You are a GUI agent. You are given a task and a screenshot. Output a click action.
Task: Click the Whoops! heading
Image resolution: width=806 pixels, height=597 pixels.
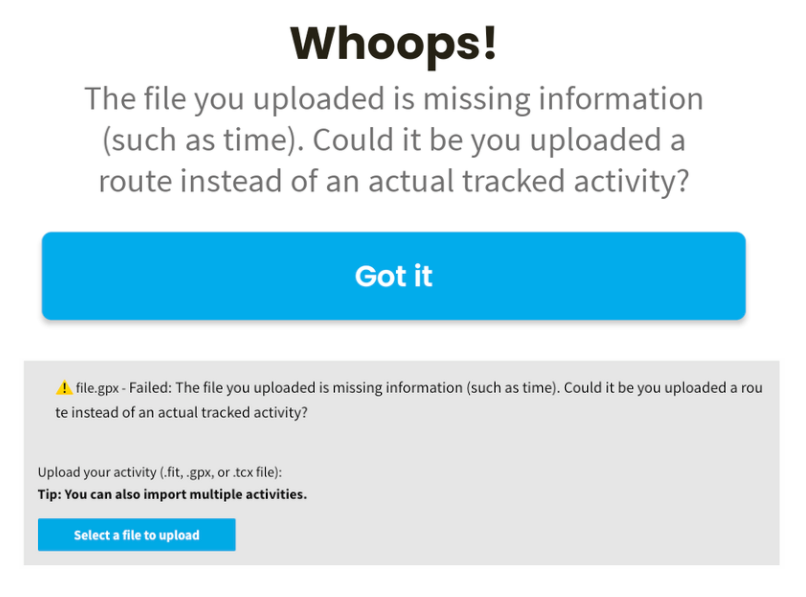pyautogui.click(x=393, y=44)
